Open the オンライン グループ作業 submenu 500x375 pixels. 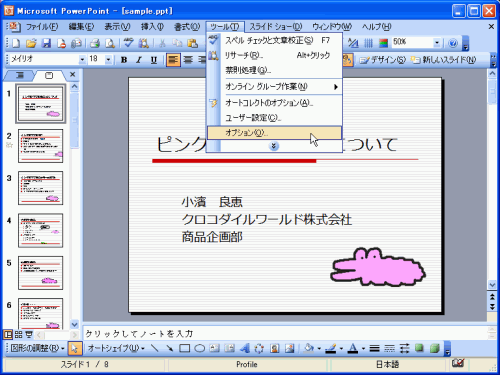[274, 87]
